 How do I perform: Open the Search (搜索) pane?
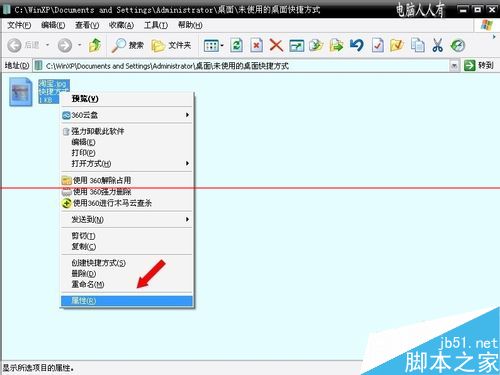pyautogui.click(x=127, y=45)
